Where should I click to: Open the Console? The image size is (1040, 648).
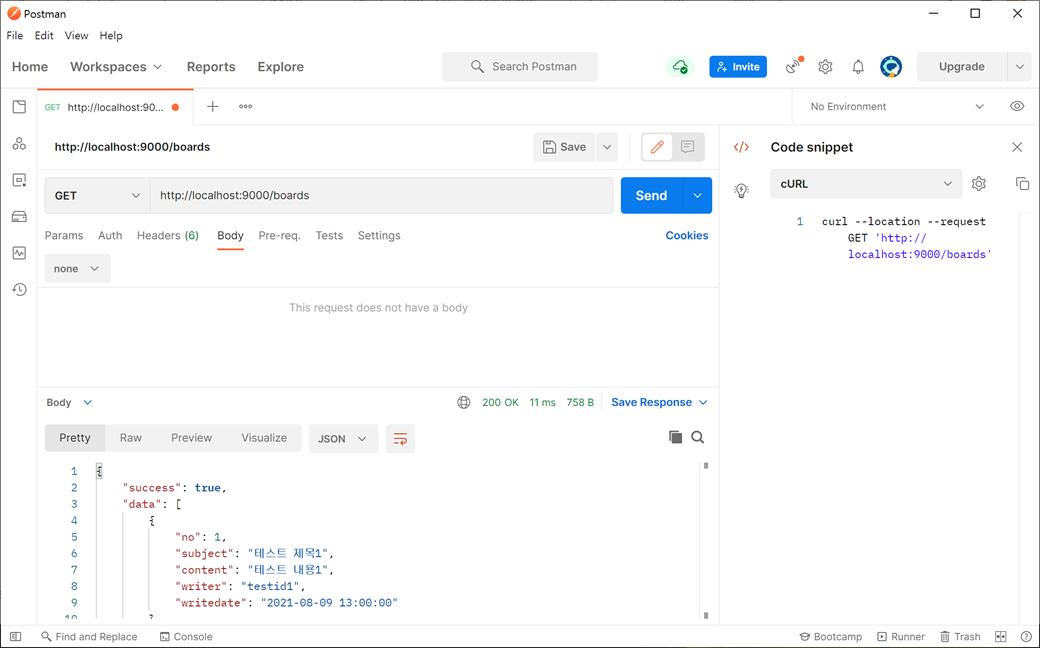186,637
